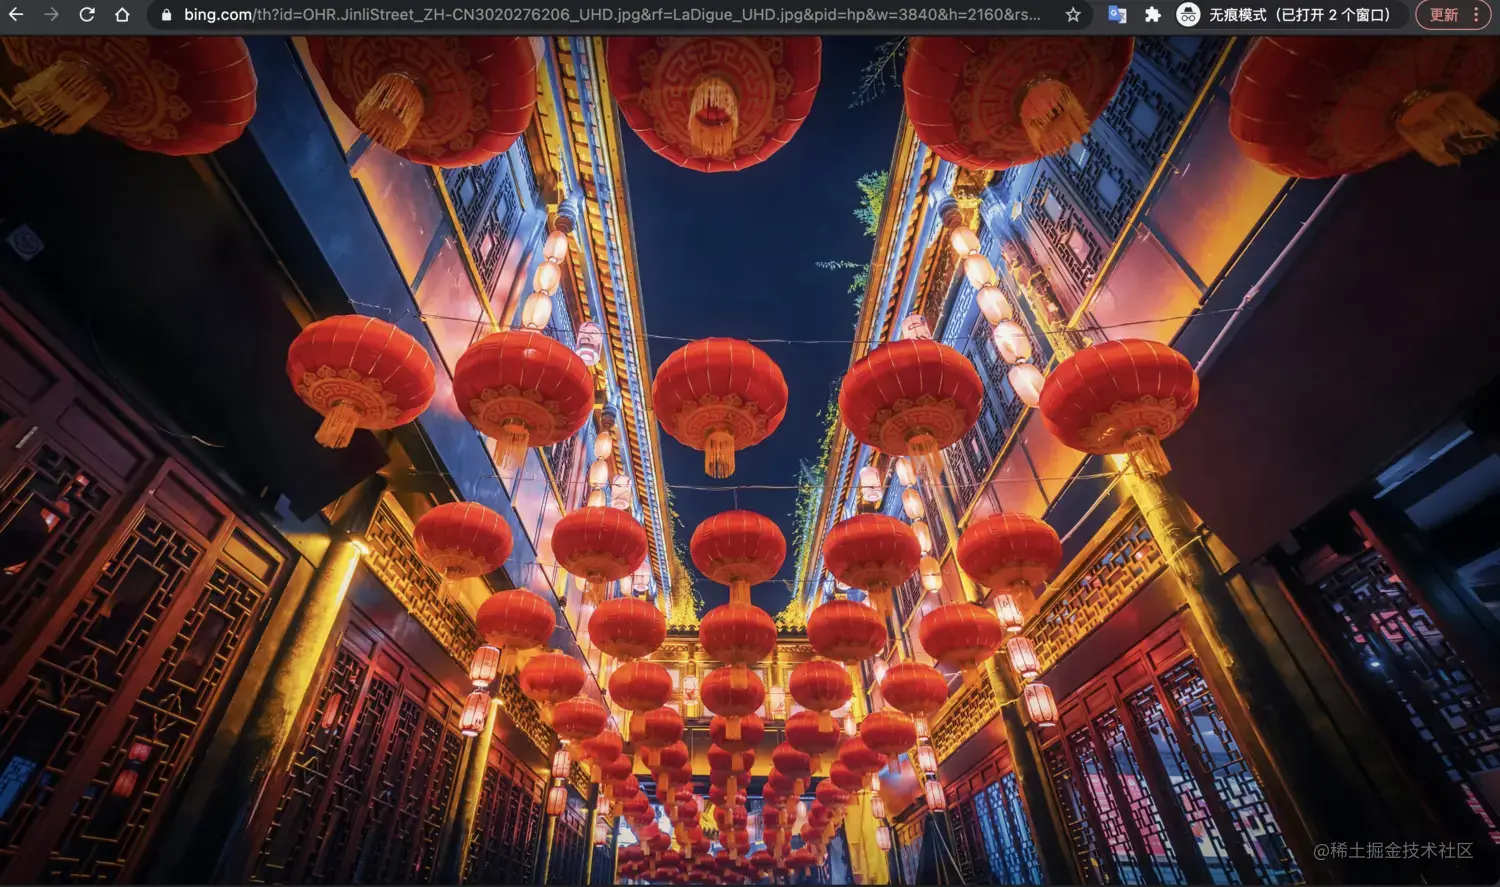Click the red lantern street photo
1500x887 pixels.
pyautogui.click(x=750, y=460)
